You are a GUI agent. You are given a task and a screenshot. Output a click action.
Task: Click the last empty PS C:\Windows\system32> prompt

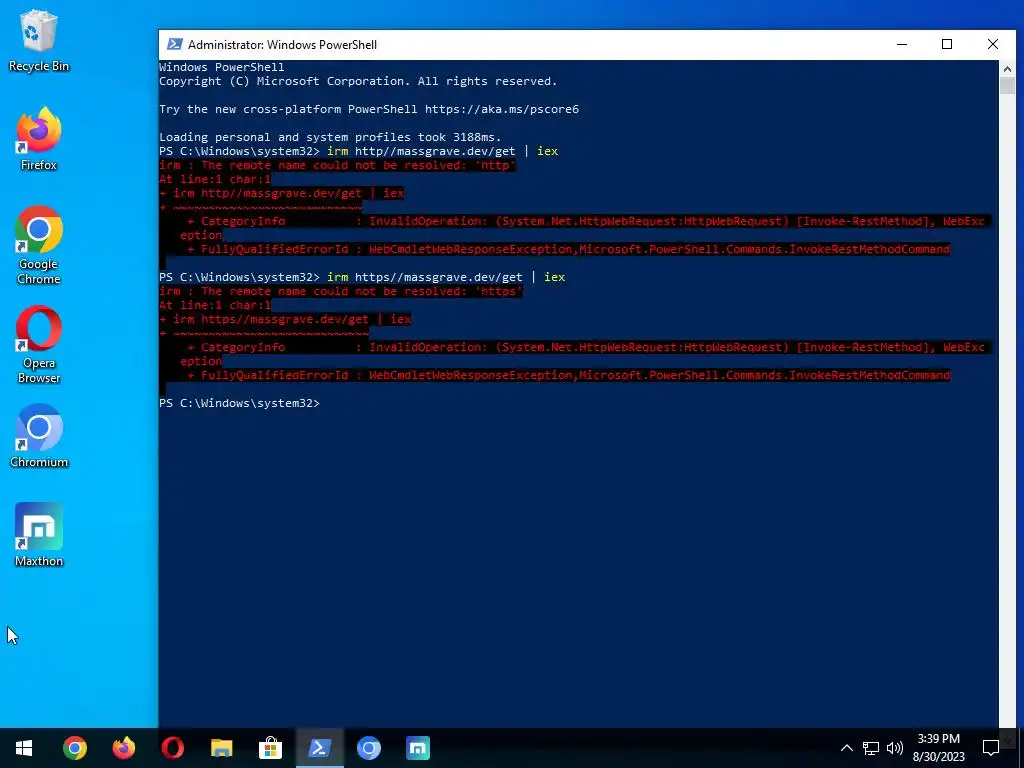tap(240, 403)
